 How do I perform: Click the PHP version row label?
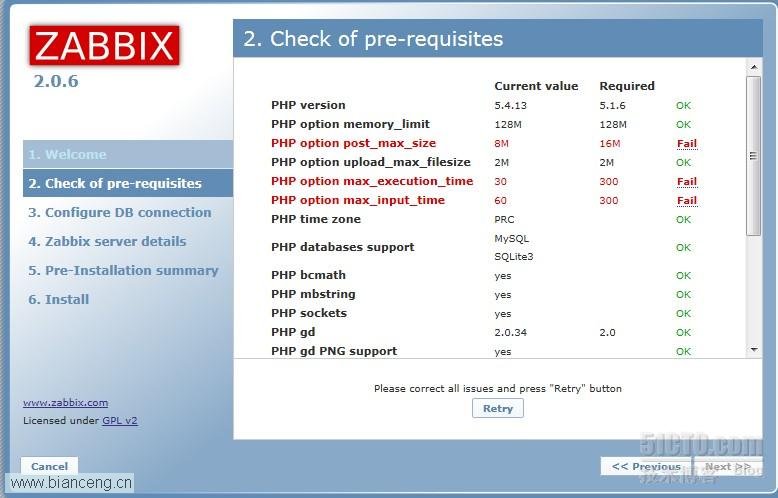coord(308,105)
